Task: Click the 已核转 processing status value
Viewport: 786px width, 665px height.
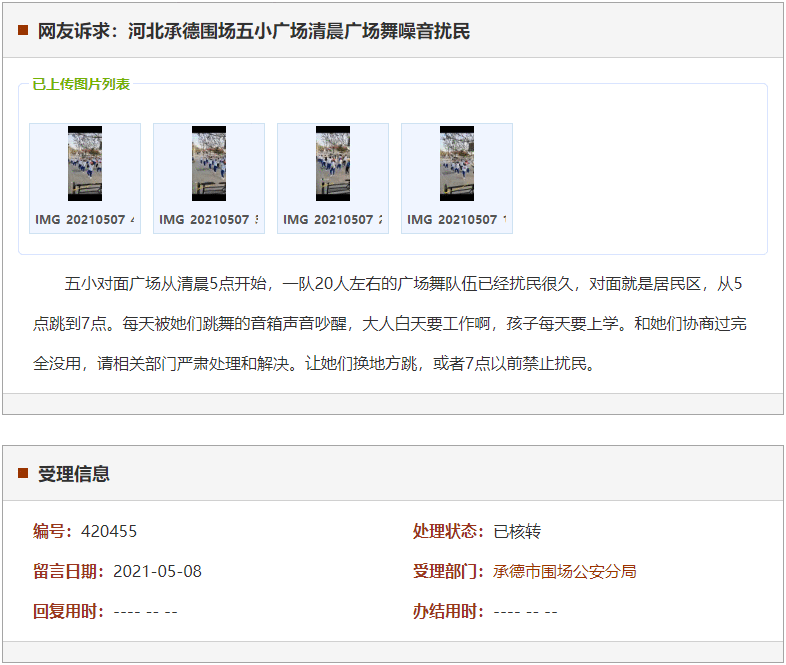Action: coord(517,531)
